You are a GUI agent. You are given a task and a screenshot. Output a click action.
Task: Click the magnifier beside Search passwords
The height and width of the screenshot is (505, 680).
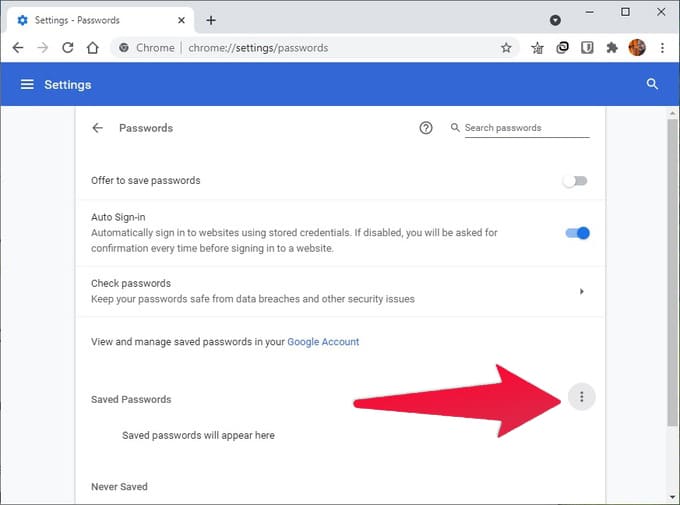click(x=455, y=128)
